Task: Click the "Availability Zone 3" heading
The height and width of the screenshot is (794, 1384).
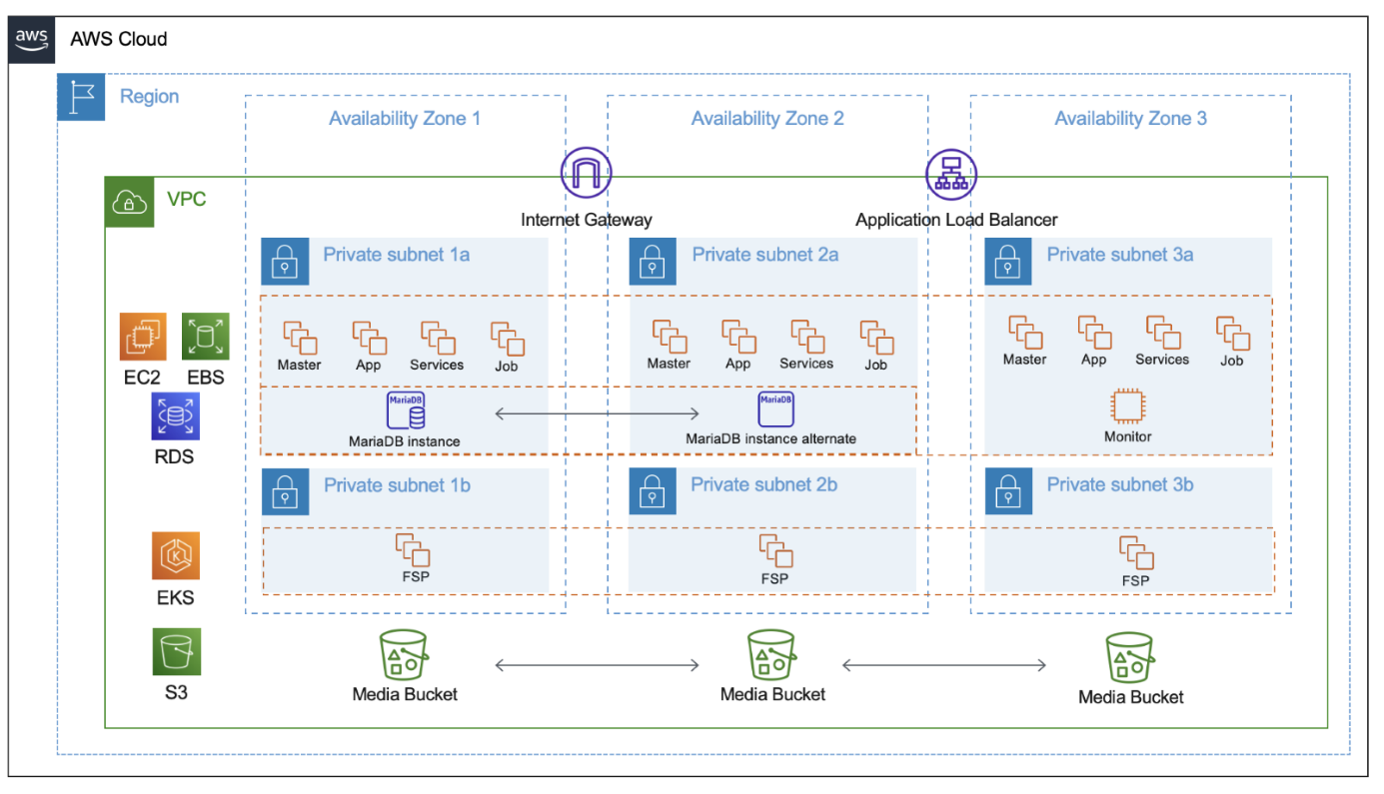Action: pos(1131,119)
